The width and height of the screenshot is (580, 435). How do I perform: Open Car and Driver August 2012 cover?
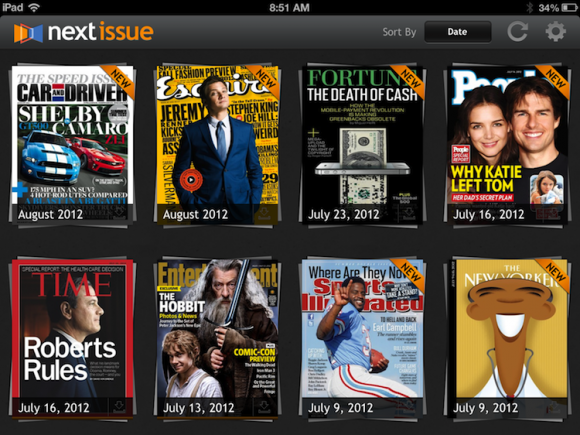72,145
